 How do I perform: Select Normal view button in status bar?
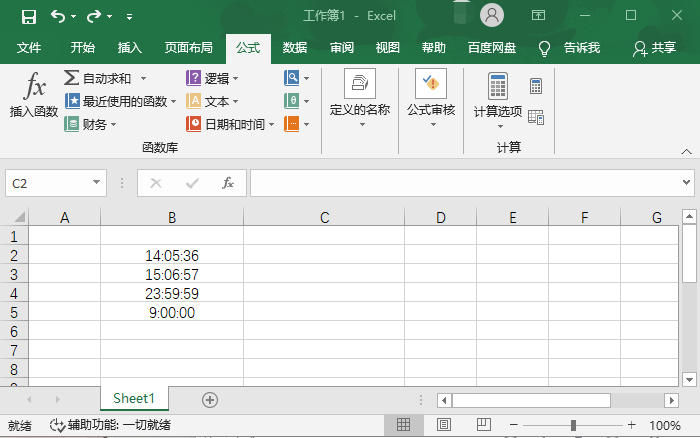tap(404, 425)
